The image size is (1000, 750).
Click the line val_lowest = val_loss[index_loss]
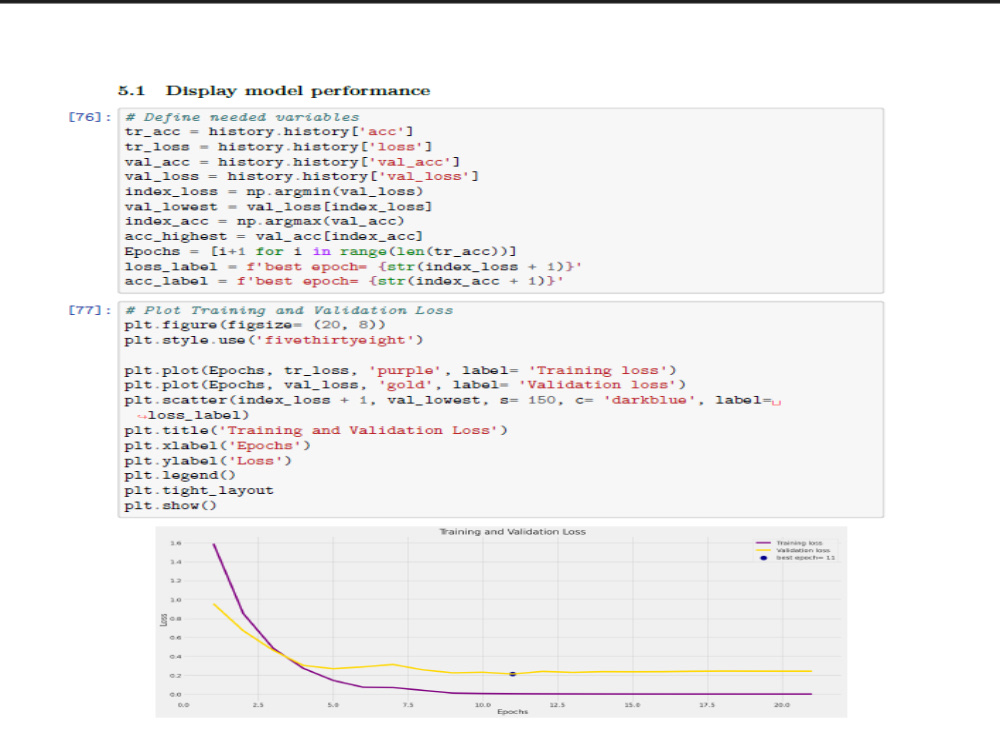[x=279, y=207]
